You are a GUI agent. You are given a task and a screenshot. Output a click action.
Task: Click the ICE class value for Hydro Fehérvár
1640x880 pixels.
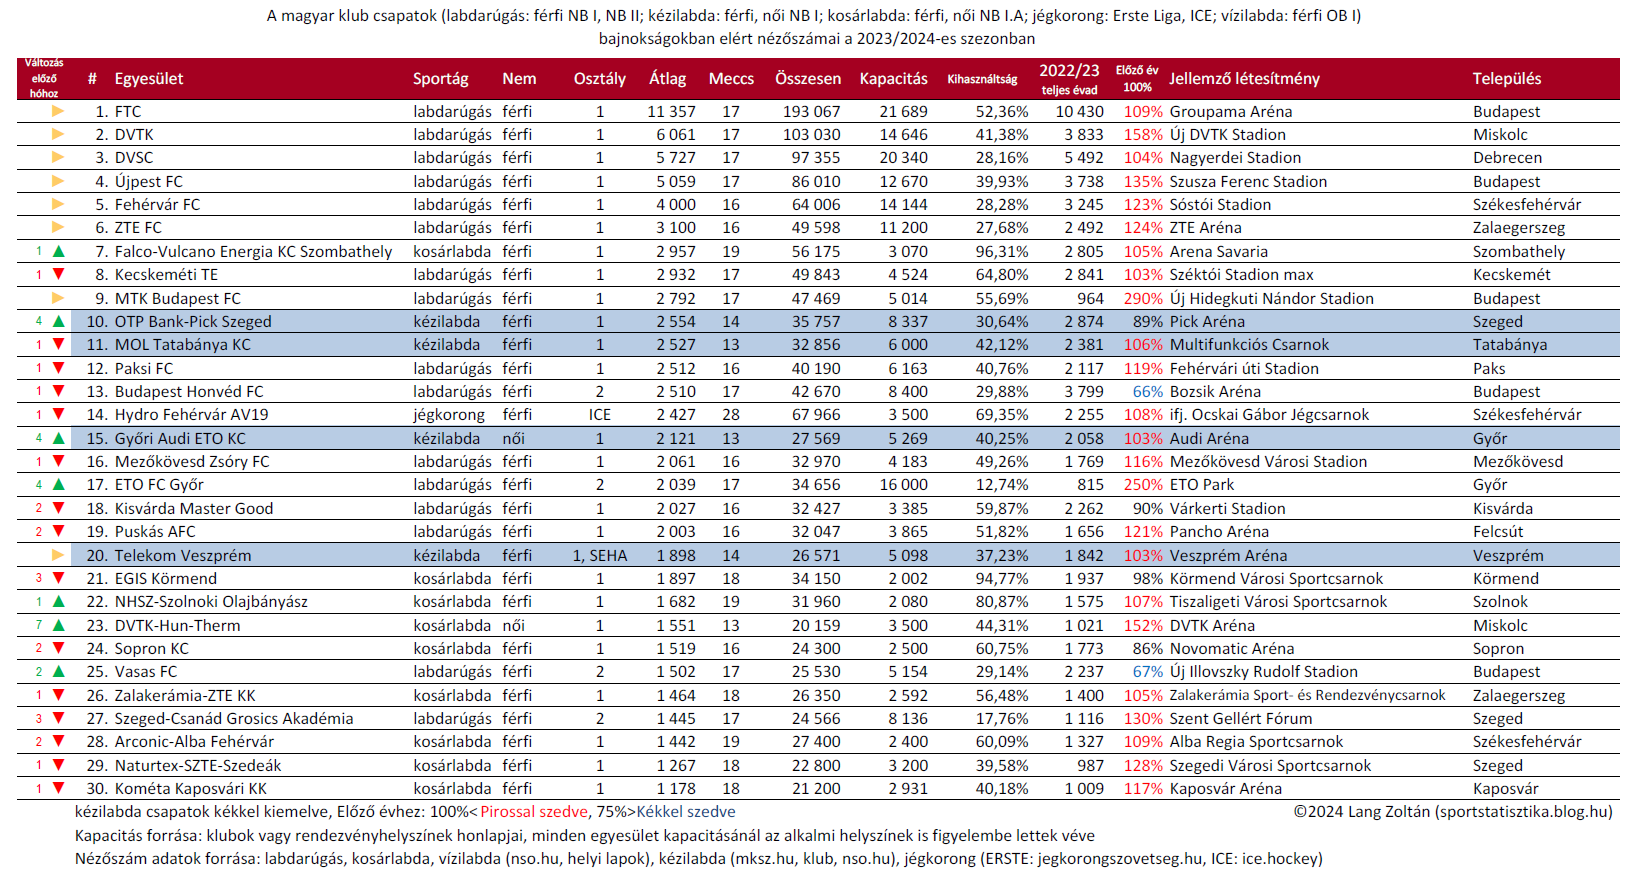click(x=600, y=414)
